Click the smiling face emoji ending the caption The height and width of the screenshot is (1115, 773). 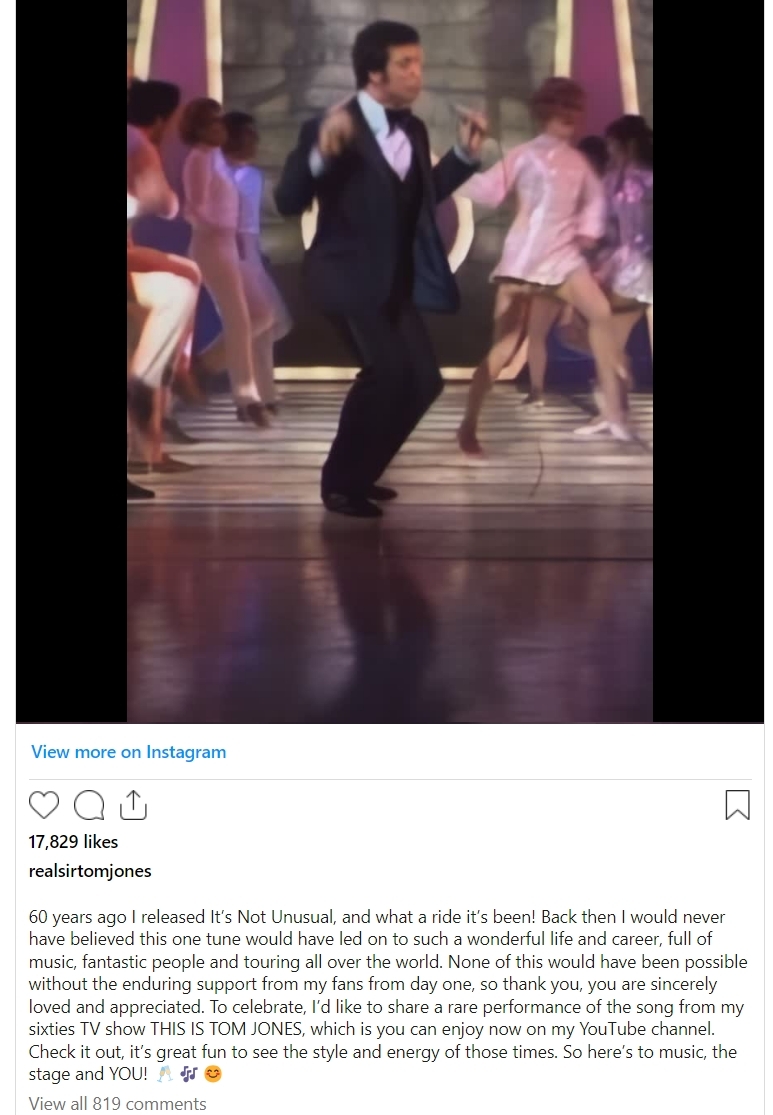(x=213, y=1074)
